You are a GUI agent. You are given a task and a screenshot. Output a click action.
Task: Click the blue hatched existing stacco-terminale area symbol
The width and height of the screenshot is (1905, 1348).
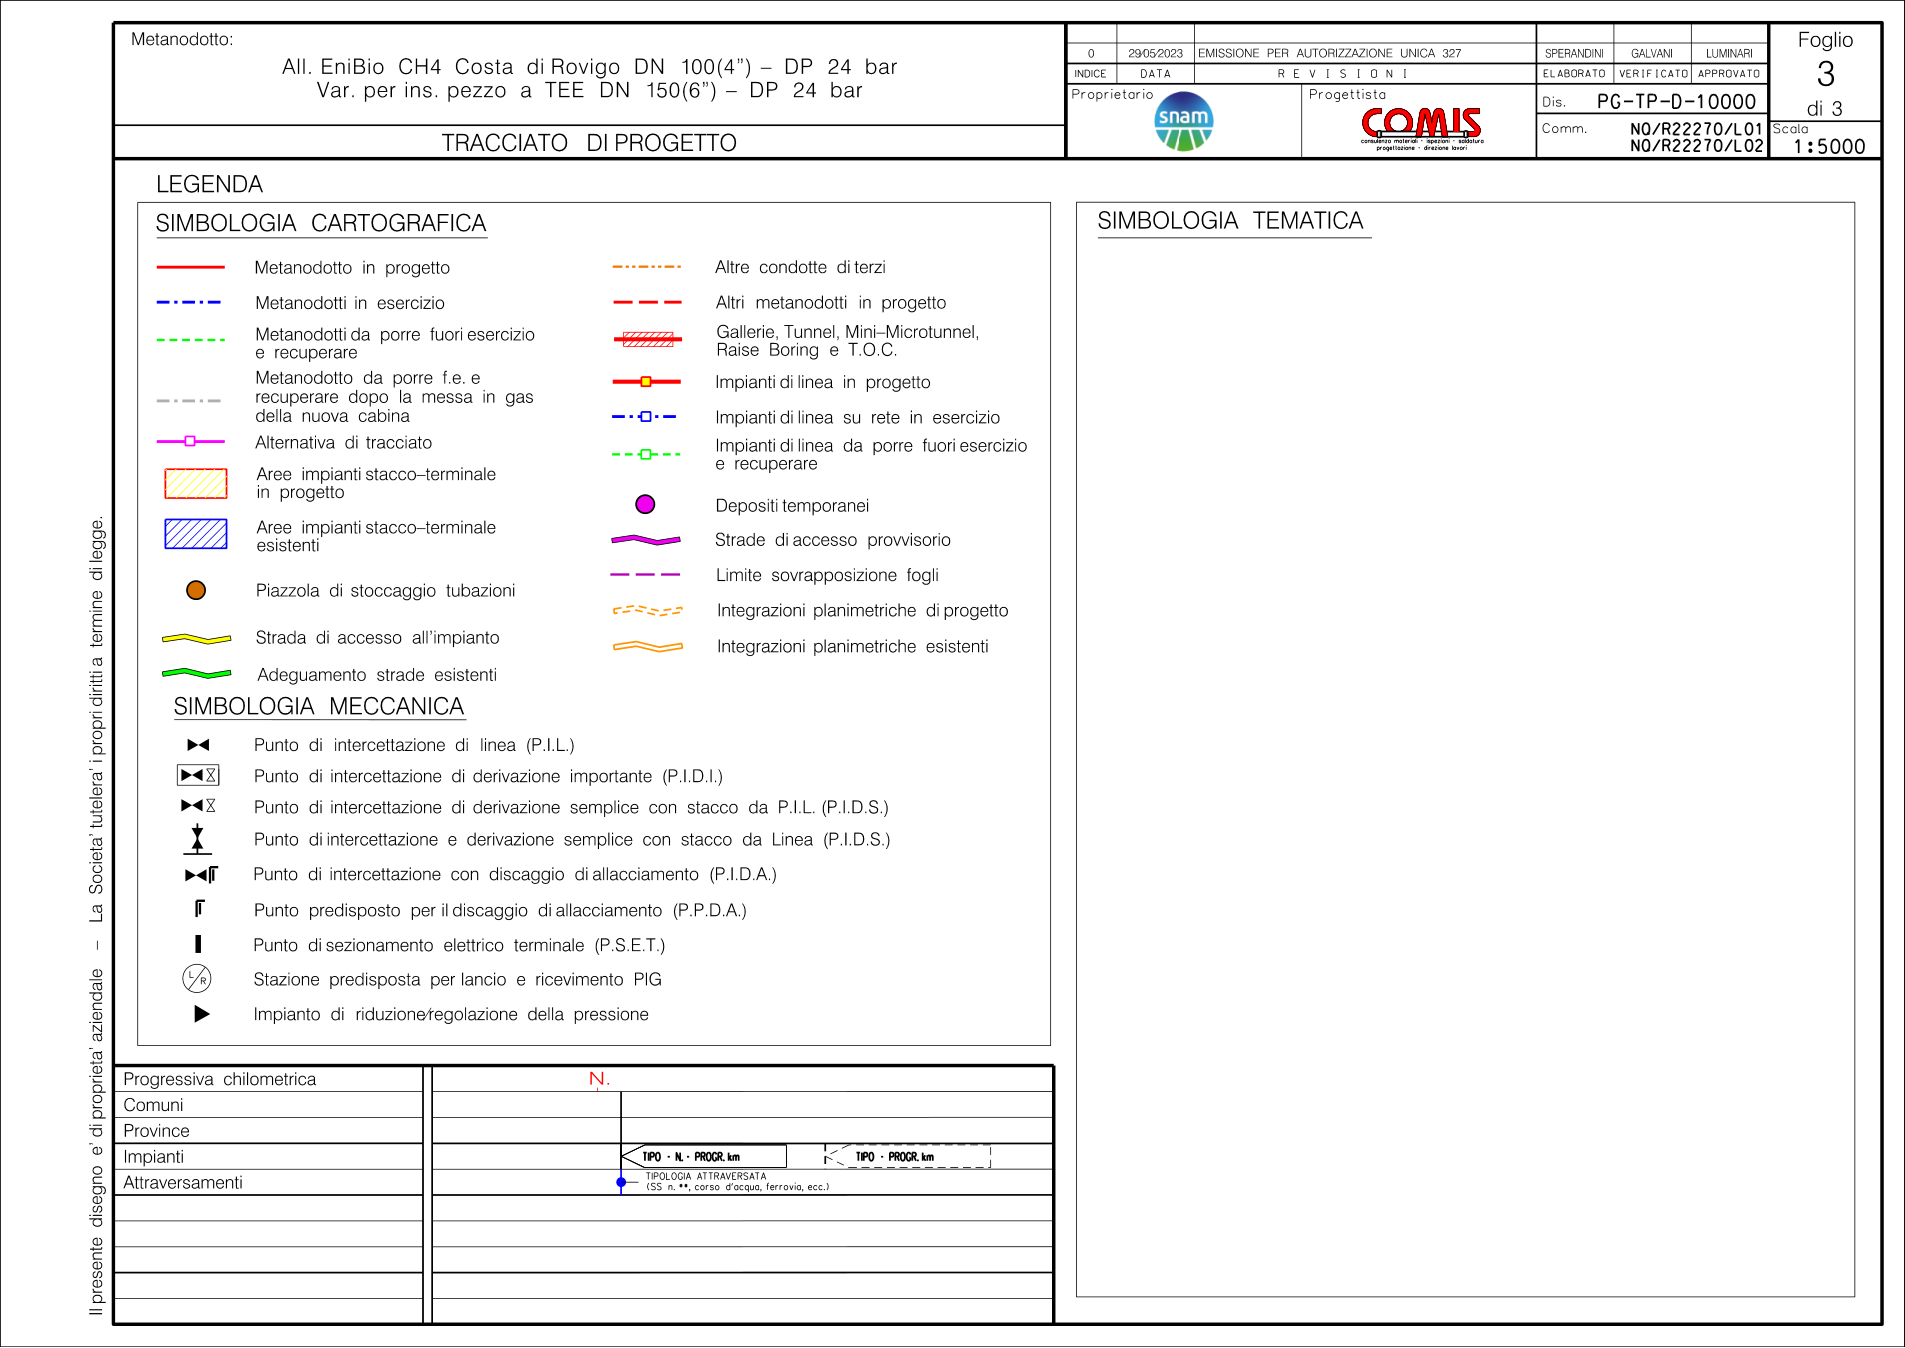click(196, 534)
